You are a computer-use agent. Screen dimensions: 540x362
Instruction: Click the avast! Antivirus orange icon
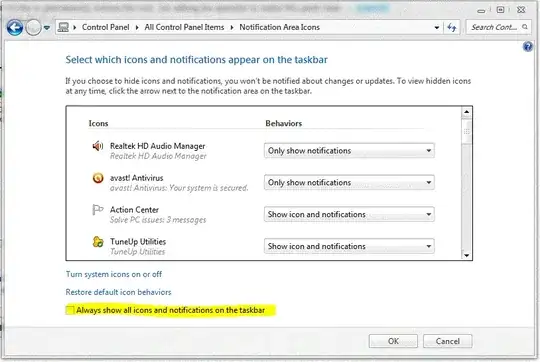[x=98, y=178]
